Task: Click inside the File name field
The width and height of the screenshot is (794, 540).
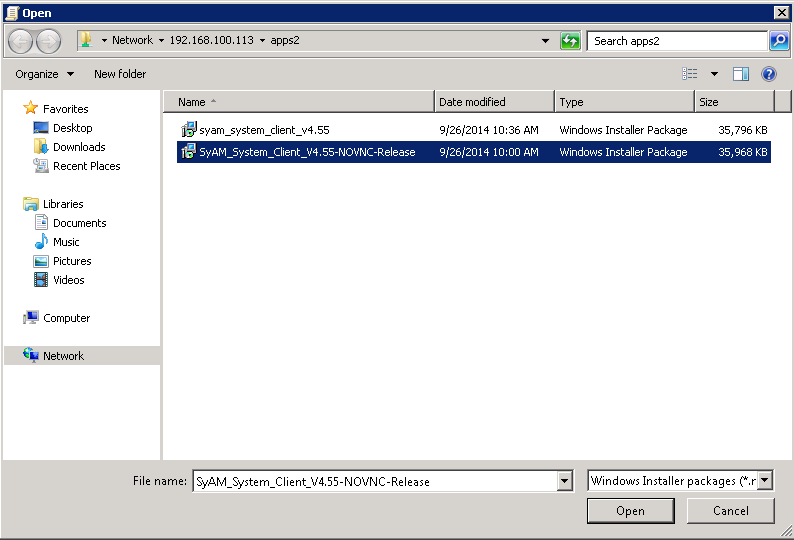Action: click(x=373, y=481)
